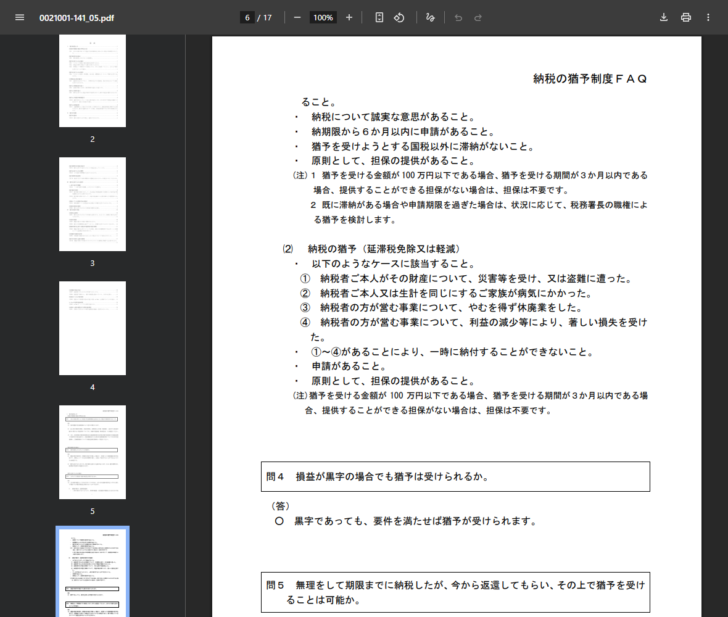Click the redo arrow icon
The width and height of the screenshot is (728, 617).
click(x=478, y=18)
